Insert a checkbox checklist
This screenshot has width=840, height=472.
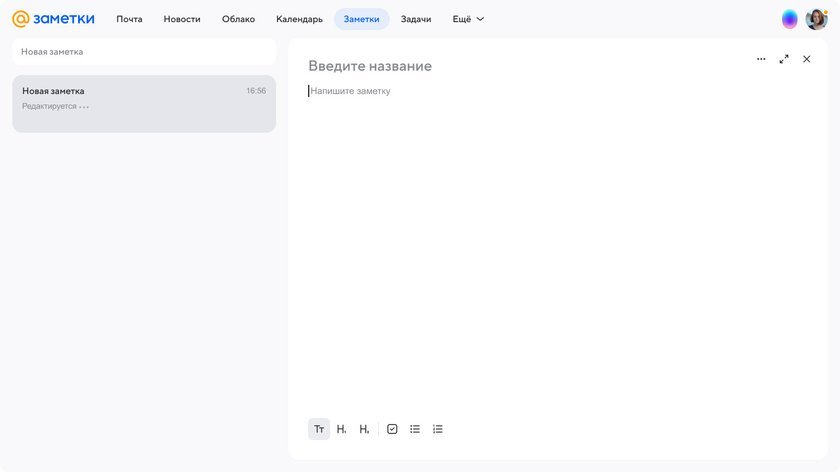pos(392,429)
